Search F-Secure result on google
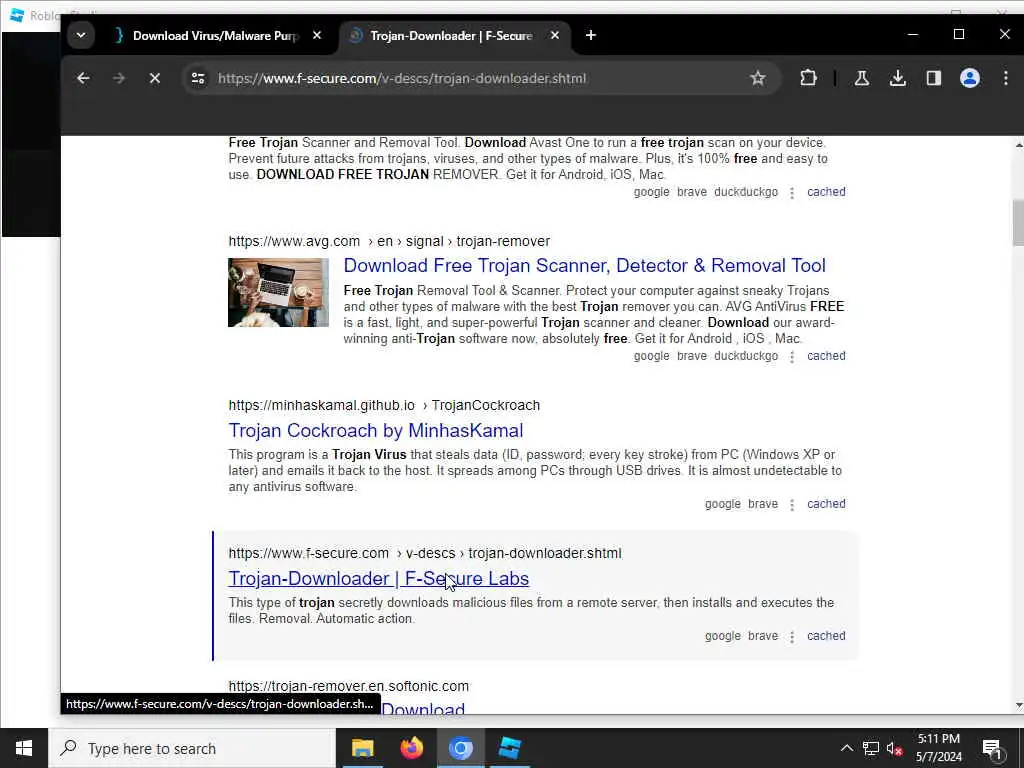1024x768 pixels. pos(722,635)
